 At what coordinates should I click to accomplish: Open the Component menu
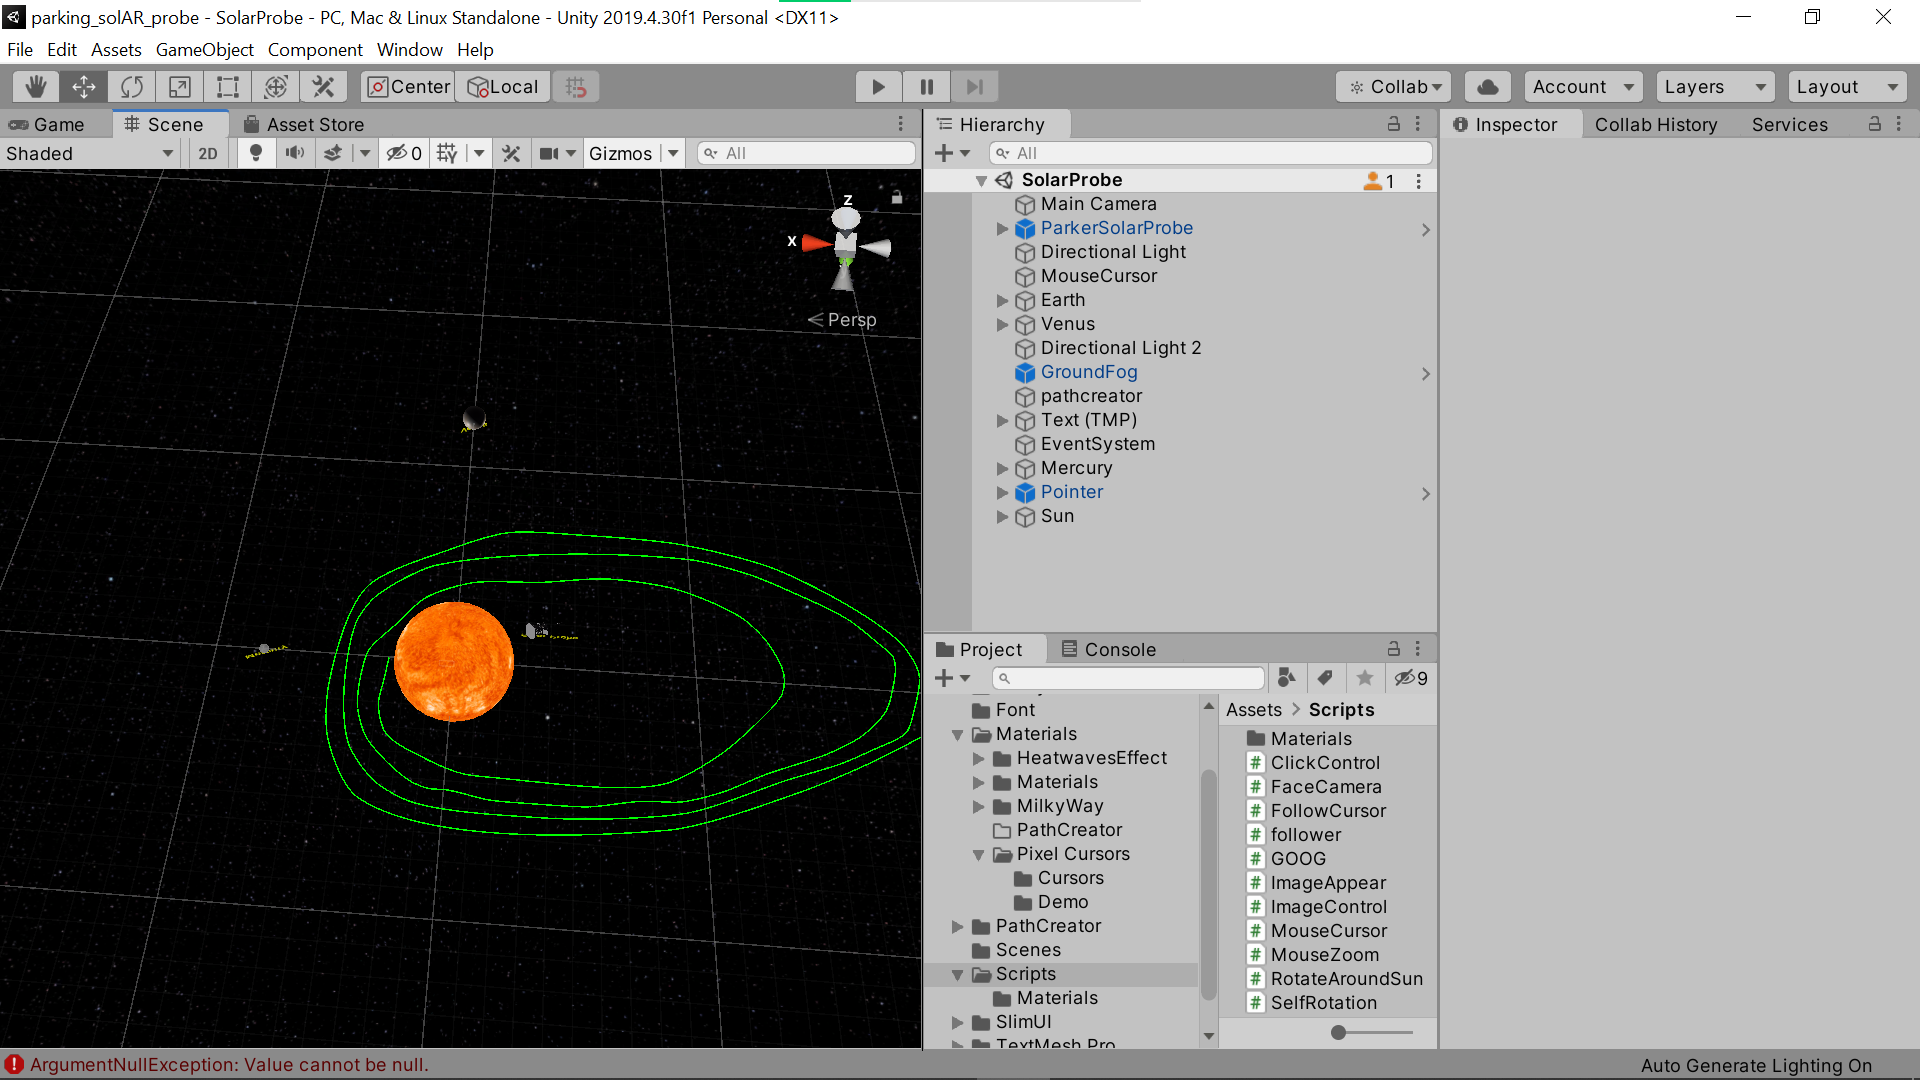pyautogui.click(x=315, y=50)
